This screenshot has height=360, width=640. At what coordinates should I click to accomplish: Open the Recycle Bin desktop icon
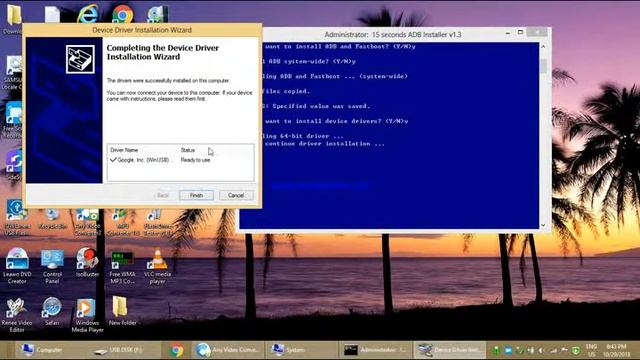tap(52, 219)
